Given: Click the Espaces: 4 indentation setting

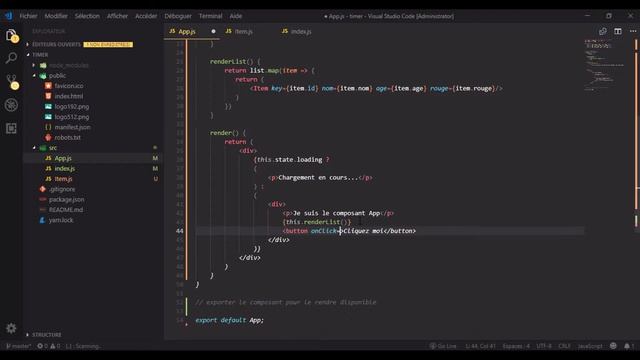Looking at the screenshot, I should 516,346.
